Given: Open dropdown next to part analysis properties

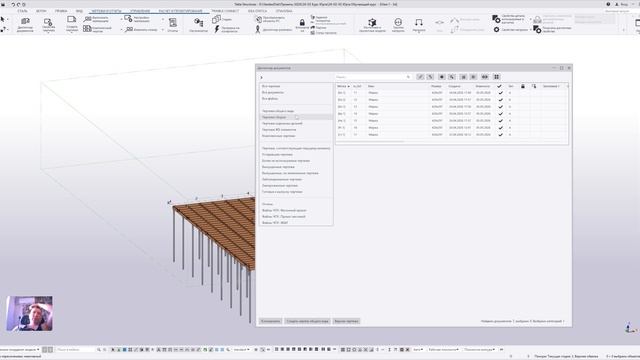Looking at the screenshot, I should point(530,19).
